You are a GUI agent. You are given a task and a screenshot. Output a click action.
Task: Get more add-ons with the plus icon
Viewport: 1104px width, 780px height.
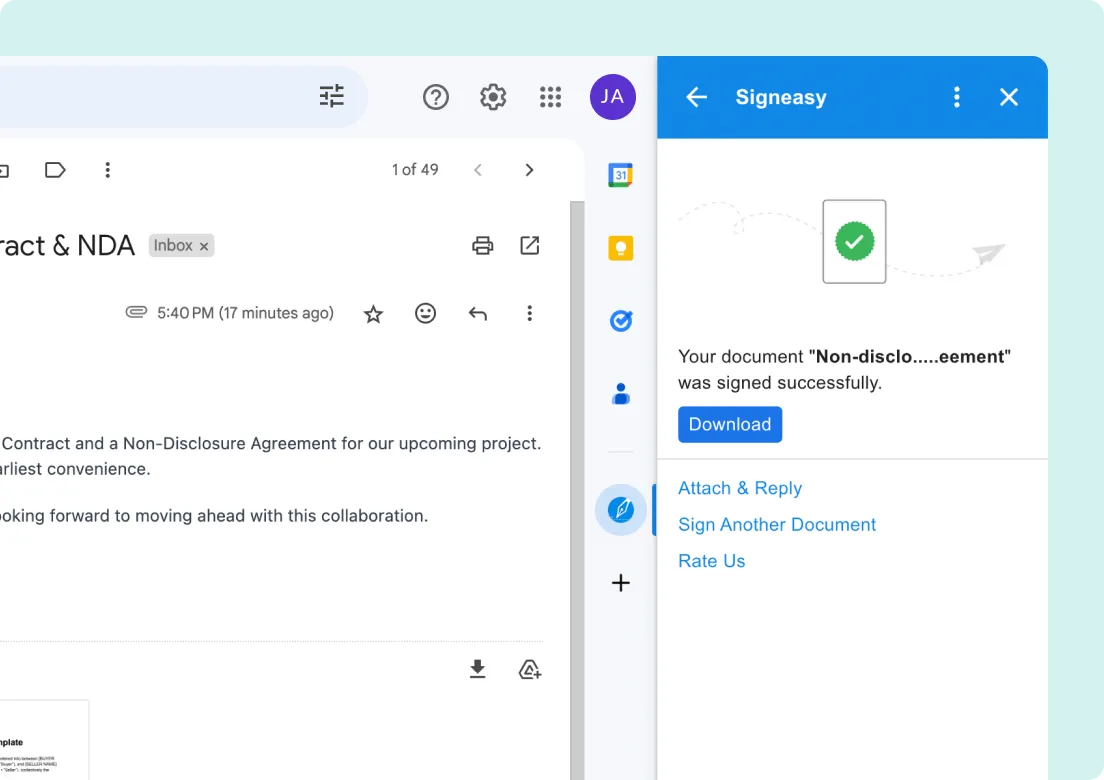pos(620,583)
